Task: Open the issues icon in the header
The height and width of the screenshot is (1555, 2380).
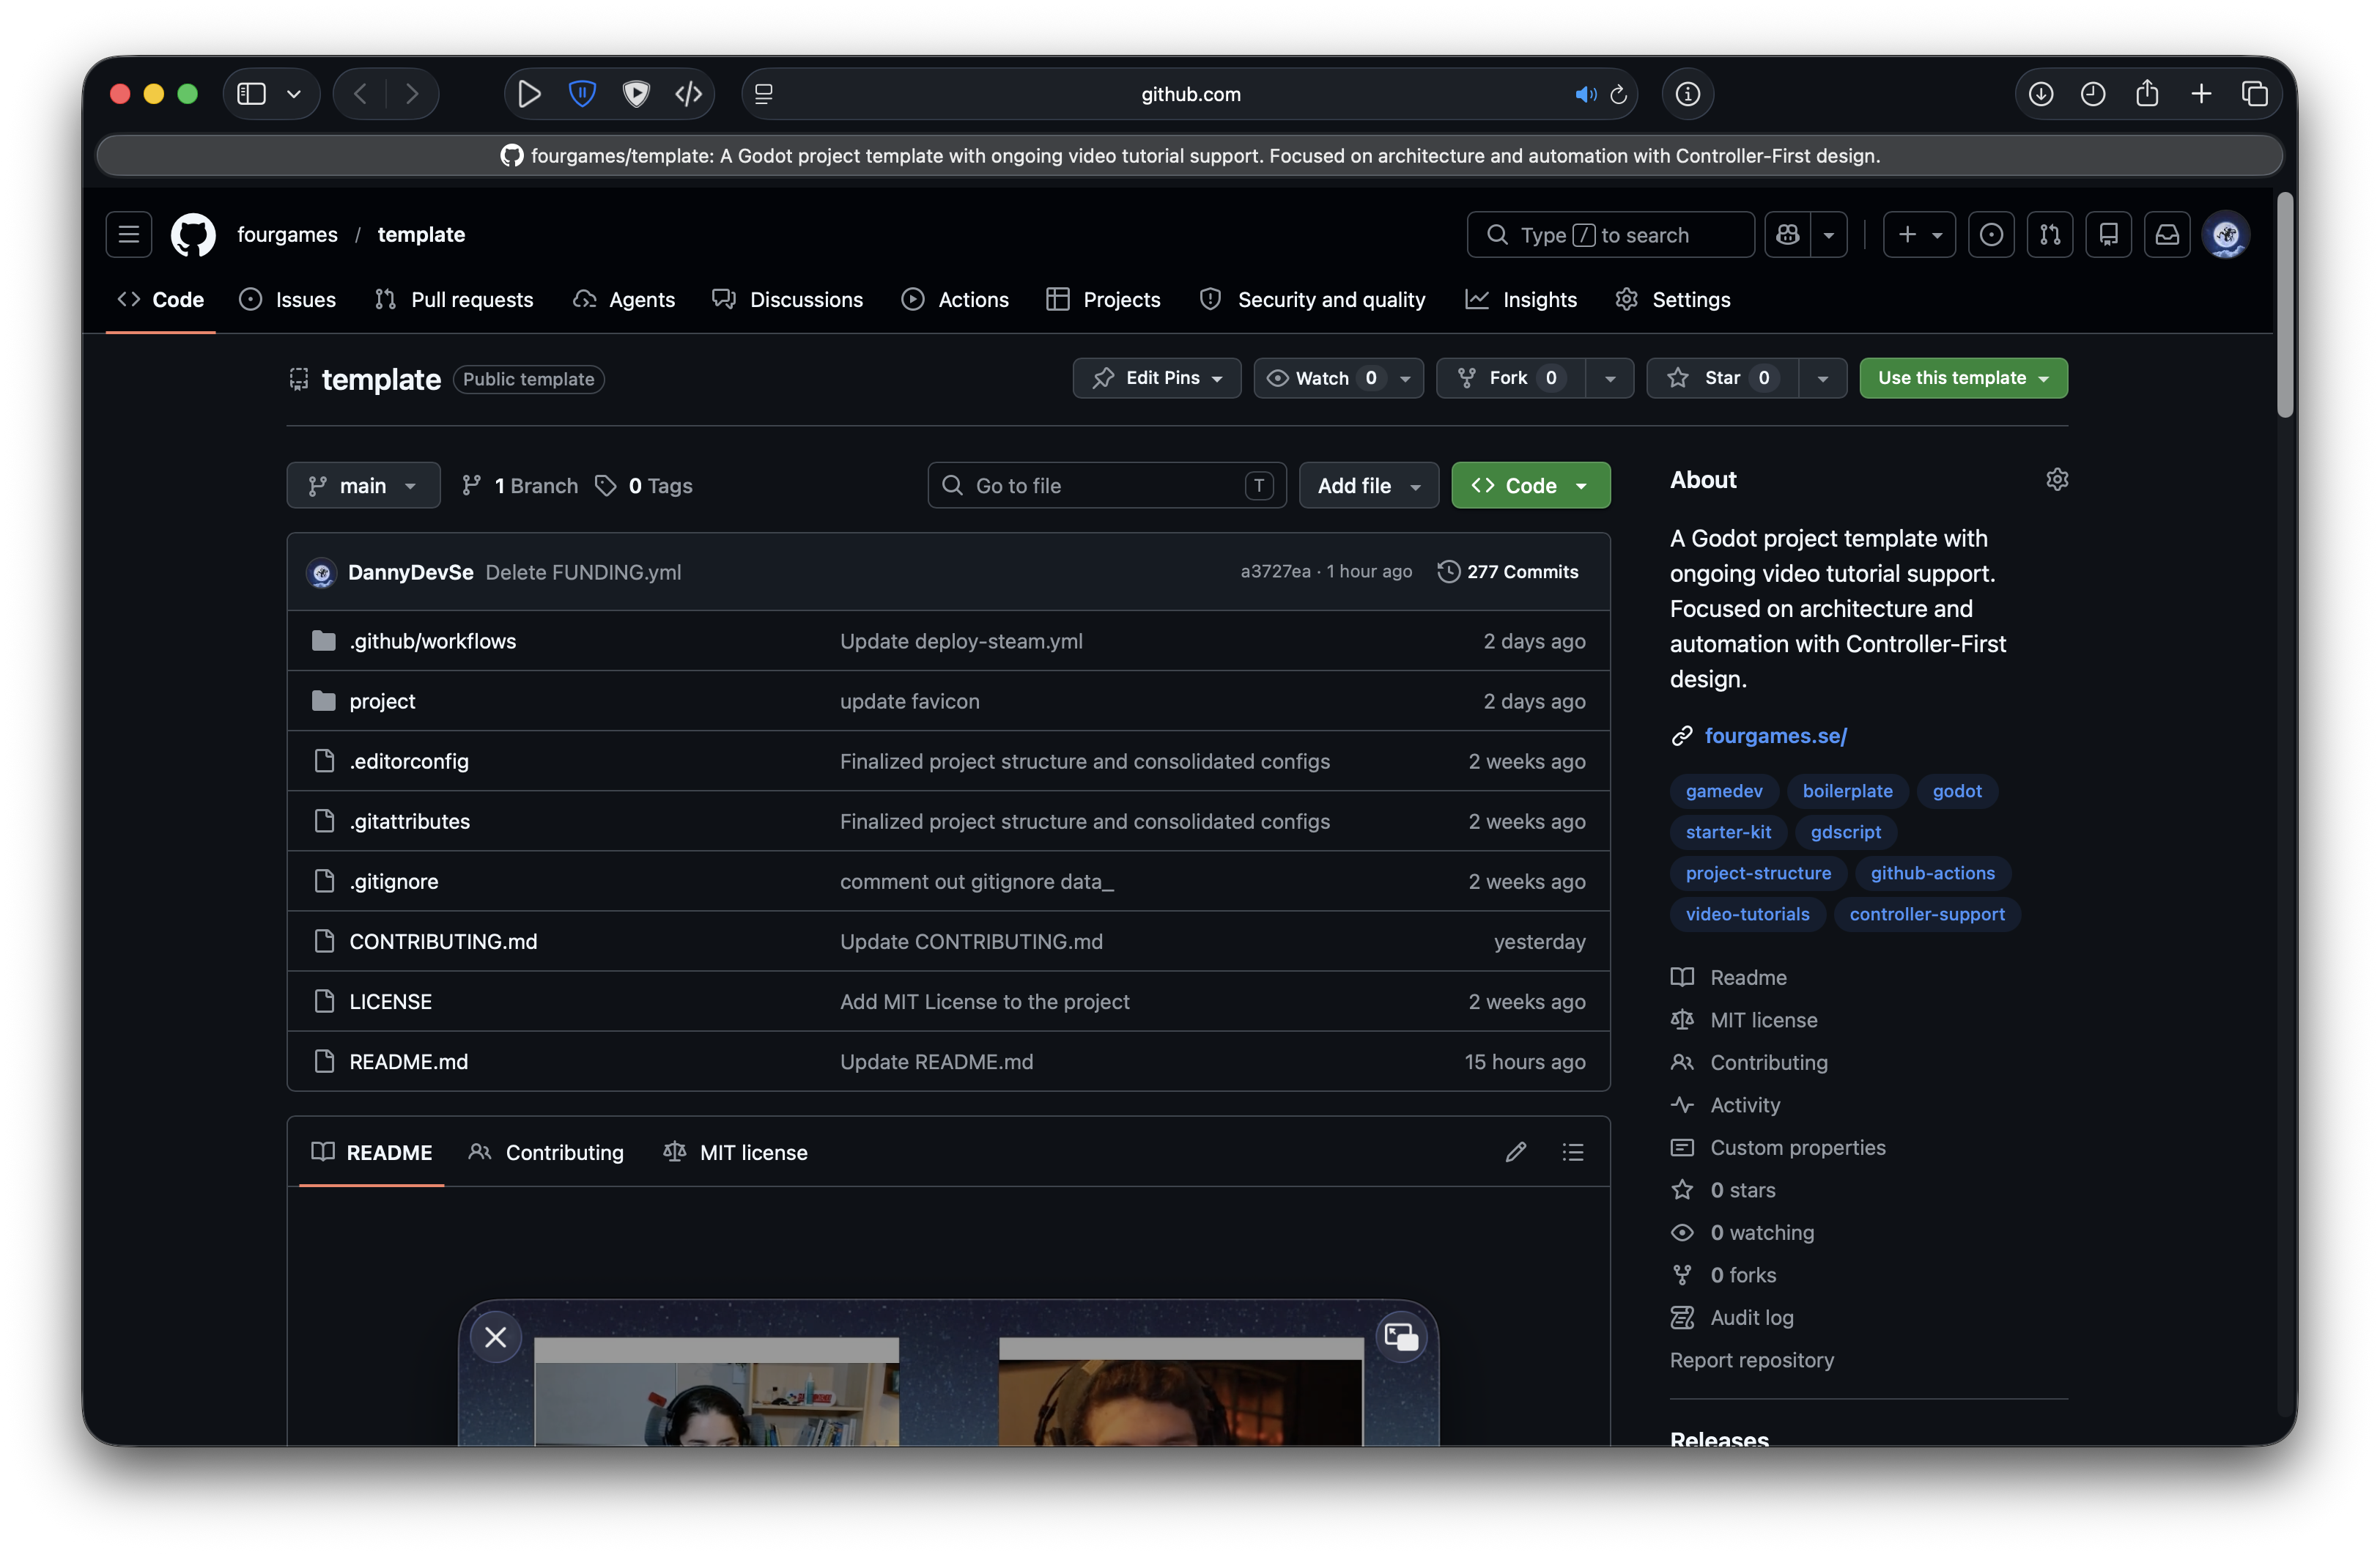Action: pos(1991,235)
